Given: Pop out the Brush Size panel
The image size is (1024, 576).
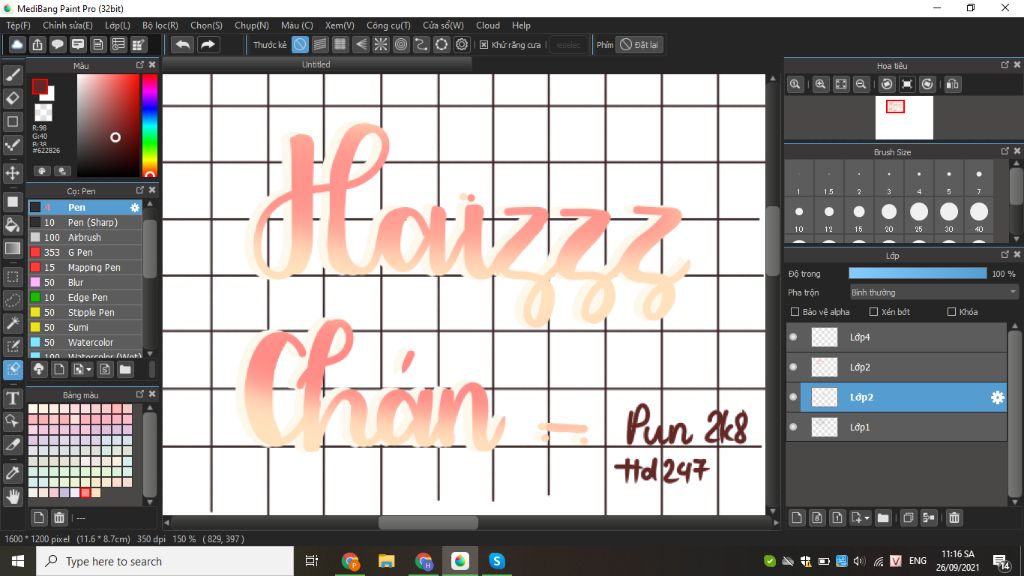Looking at the screenshot, I should pyautogui.click(x=1004, y=151).
